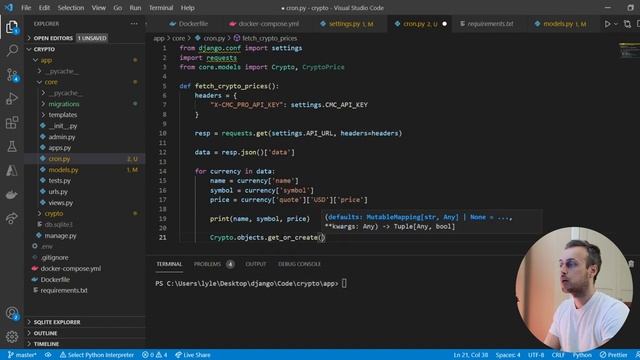Open the Explorer view in activity bar
640x360 pixels.
[12, 27]
